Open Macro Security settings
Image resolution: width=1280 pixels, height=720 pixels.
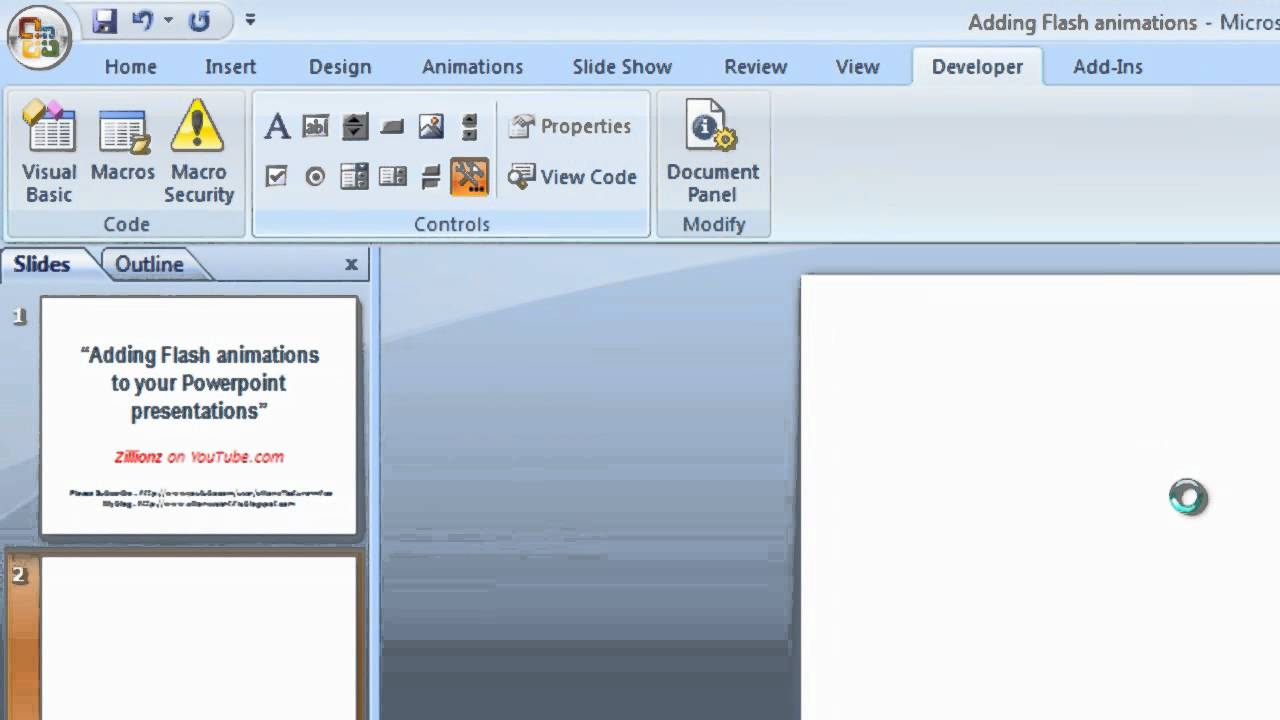(x=198, y=152)
